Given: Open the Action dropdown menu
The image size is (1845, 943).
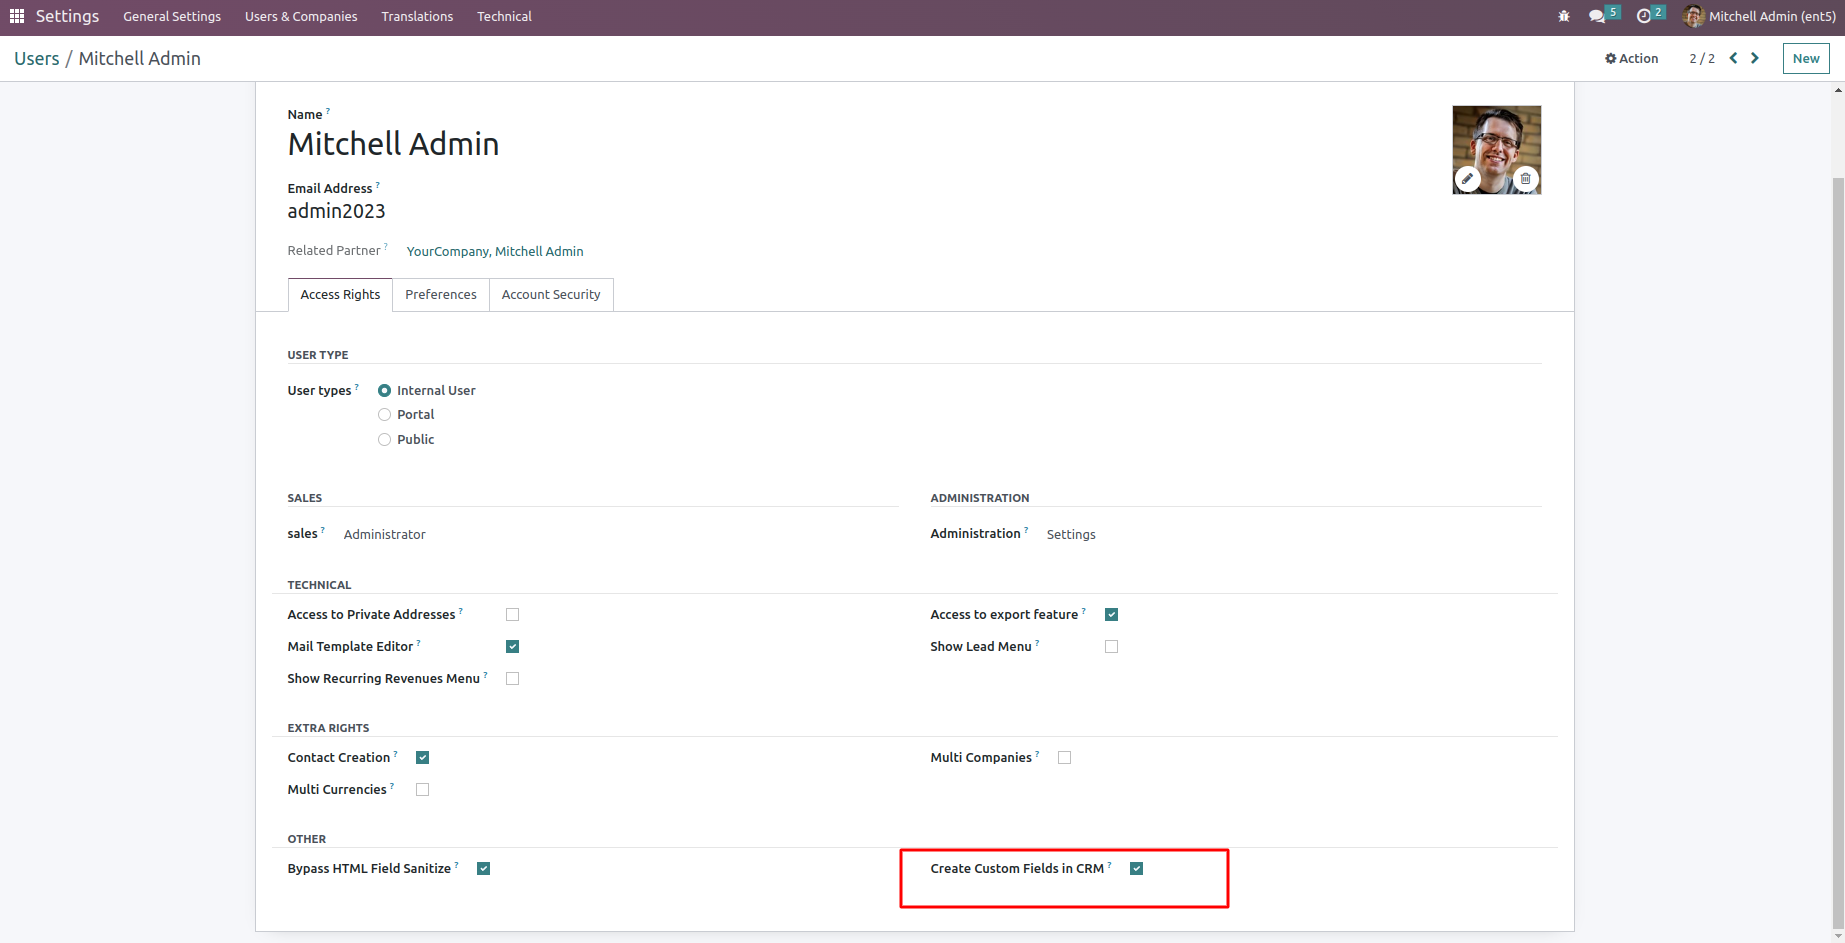Looking at the screenshot, I should [x=1632, y=58].
